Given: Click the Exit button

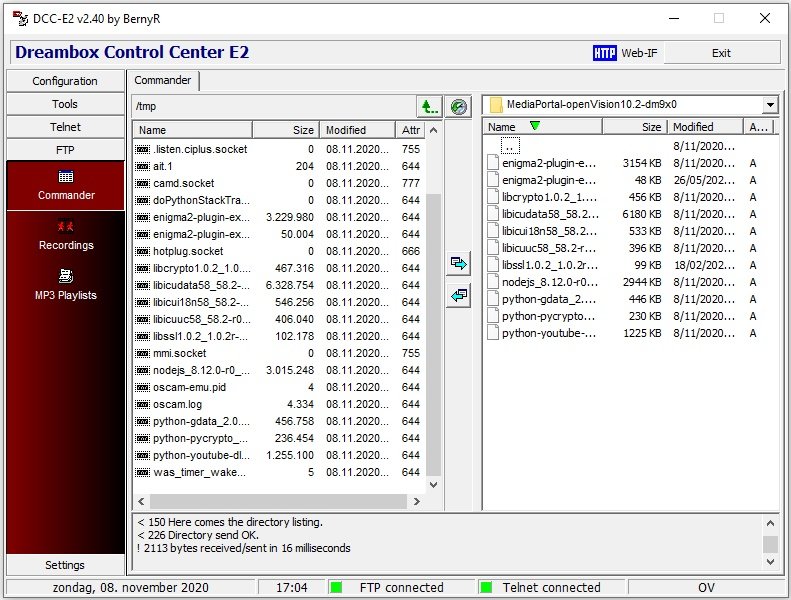Looking at the screenshot, I should [720, 53].
